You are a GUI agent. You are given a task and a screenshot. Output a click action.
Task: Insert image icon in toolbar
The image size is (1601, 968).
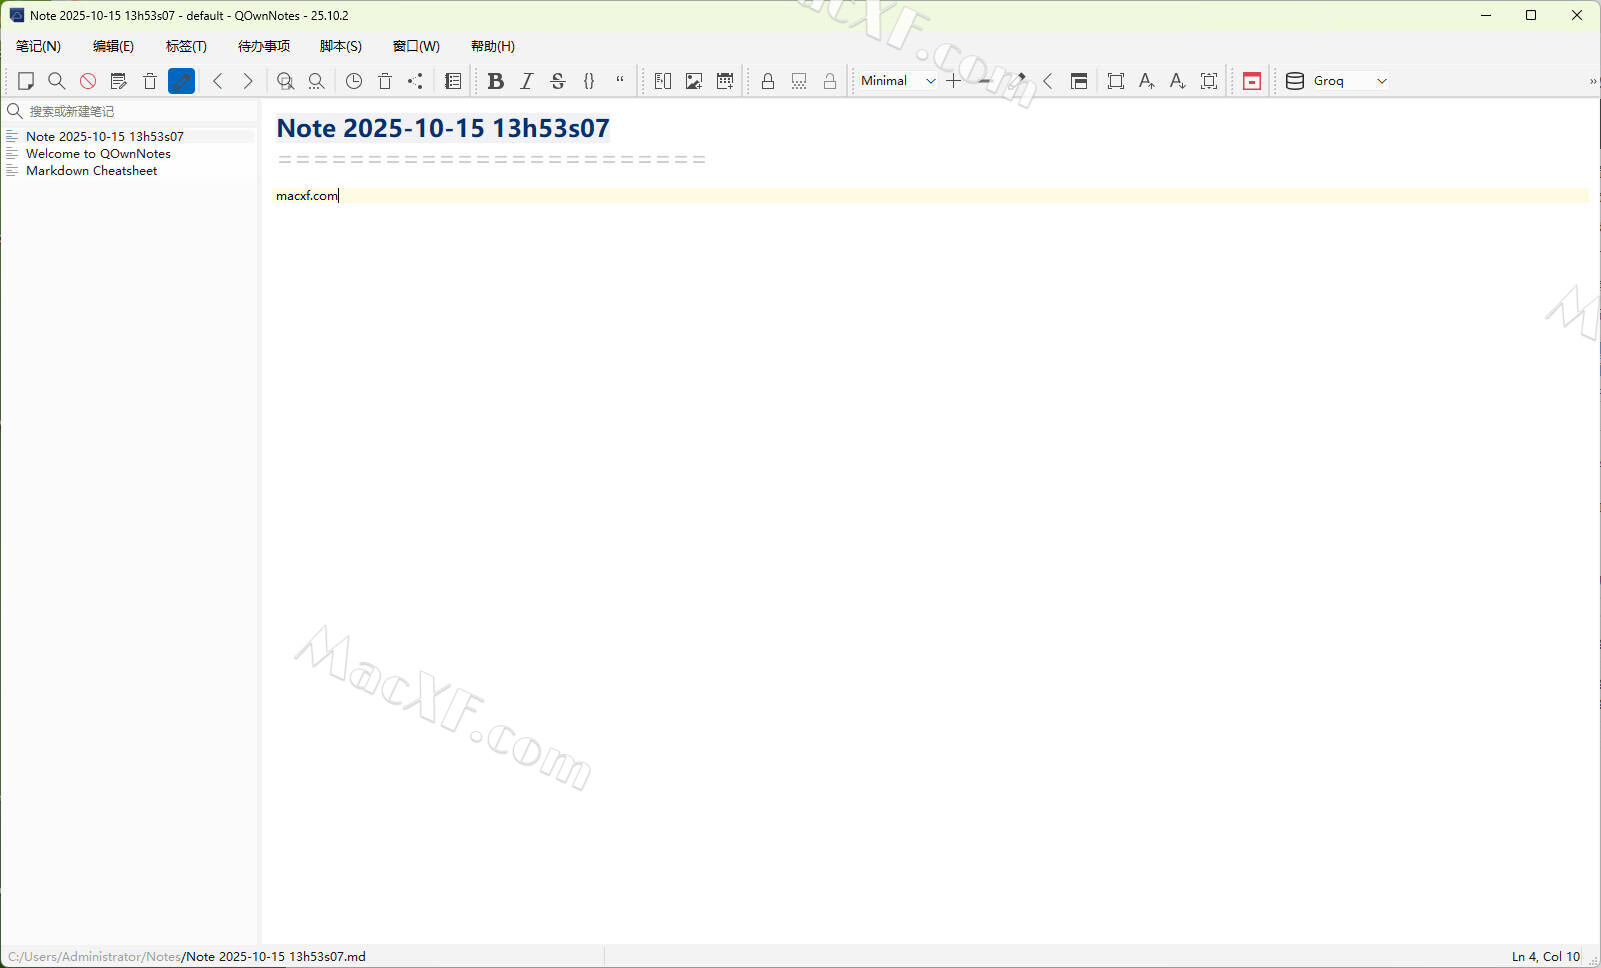click(x=694, y=81)
